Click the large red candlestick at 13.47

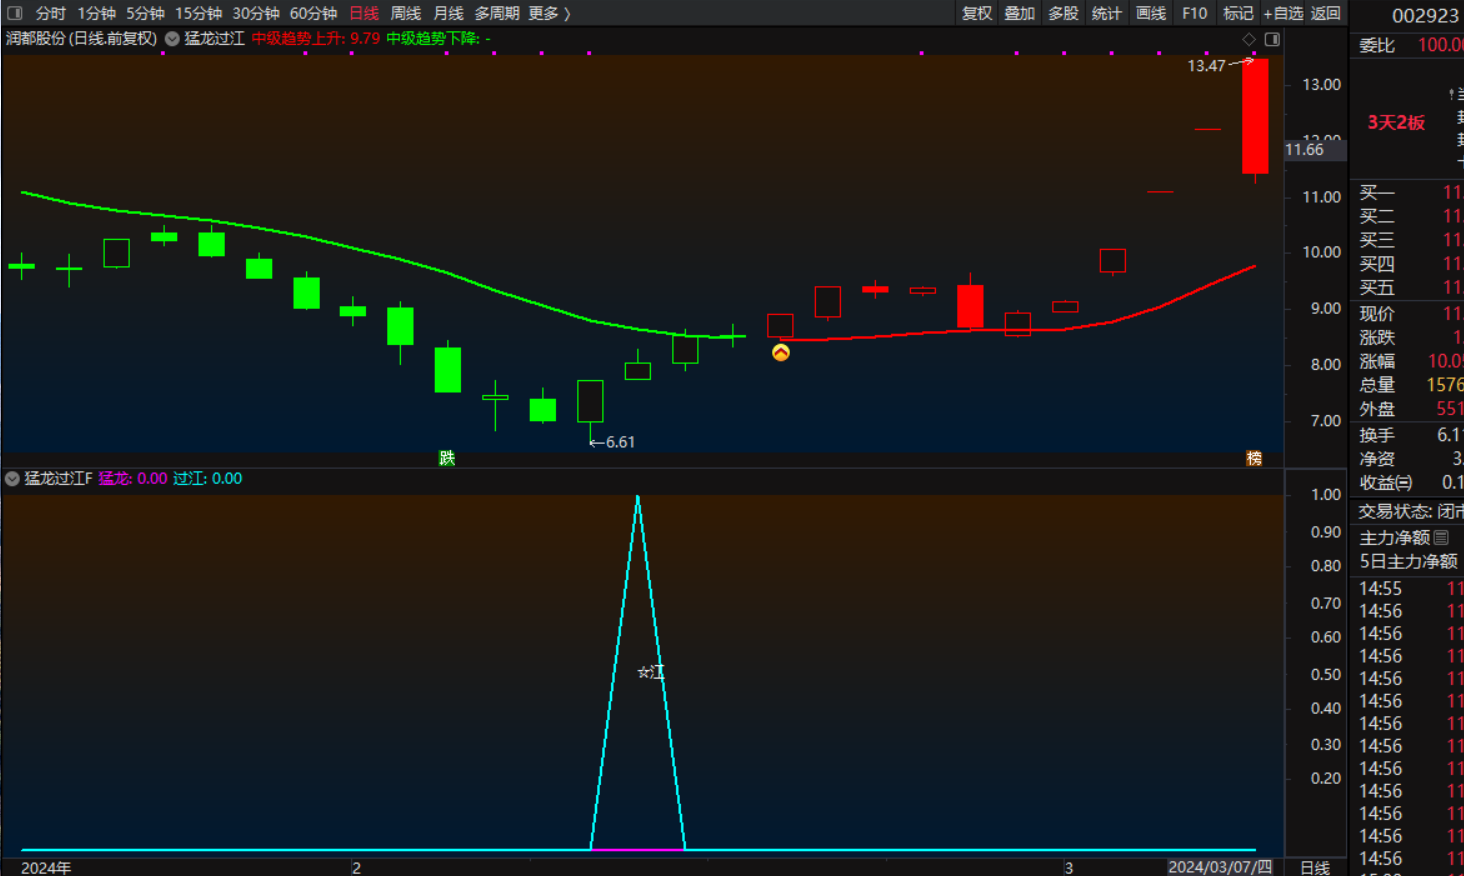(1255, 115)
